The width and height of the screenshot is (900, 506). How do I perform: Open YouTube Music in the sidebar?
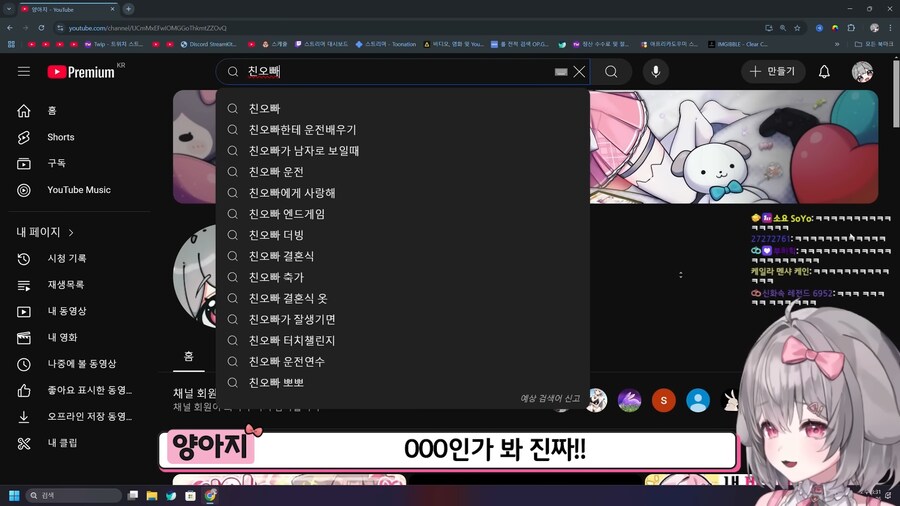click(x=79, y=190)
